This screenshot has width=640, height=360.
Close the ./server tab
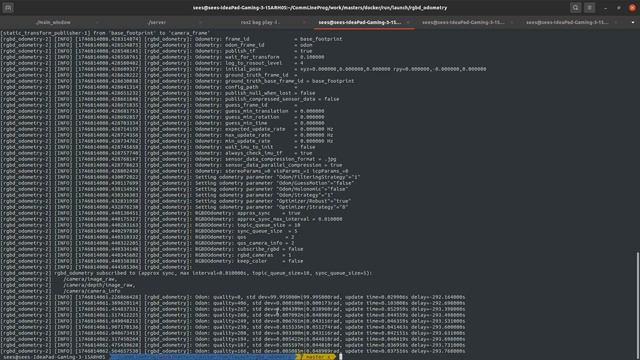(x=201, y=22)
